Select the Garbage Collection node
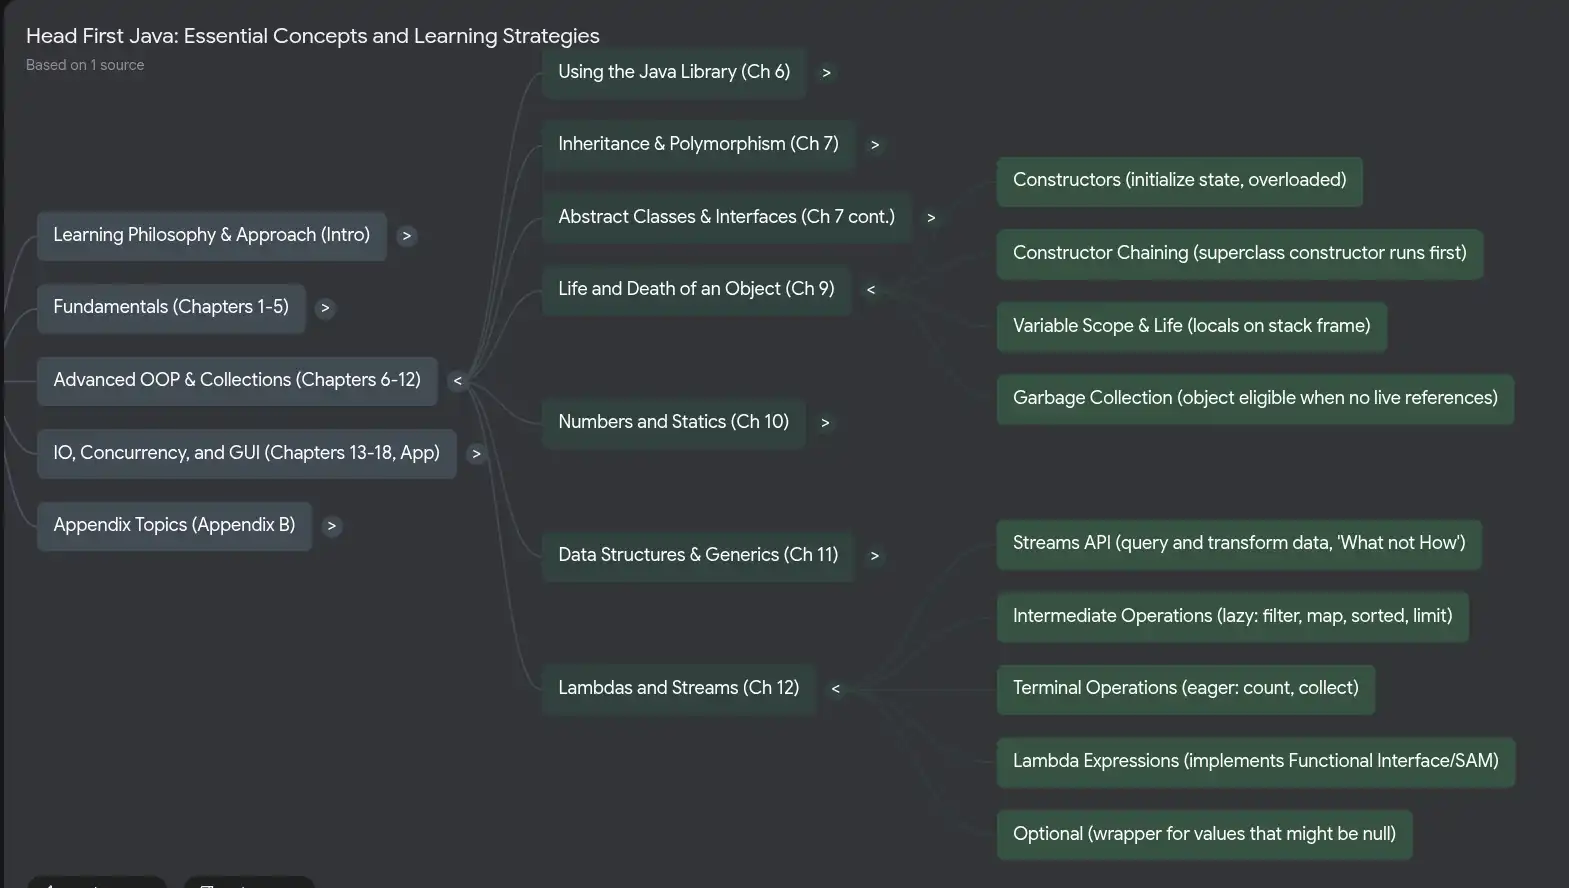 click(1254, 398)
